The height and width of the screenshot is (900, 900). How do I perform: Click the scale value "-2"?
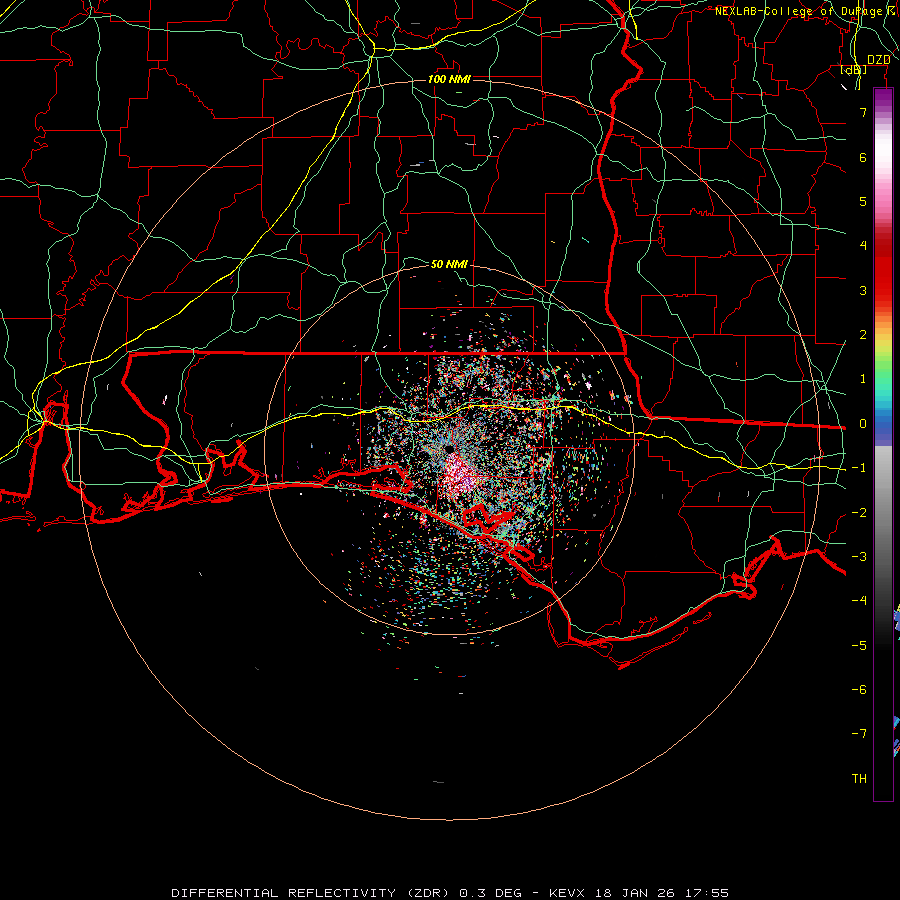(x=859, y=513)
